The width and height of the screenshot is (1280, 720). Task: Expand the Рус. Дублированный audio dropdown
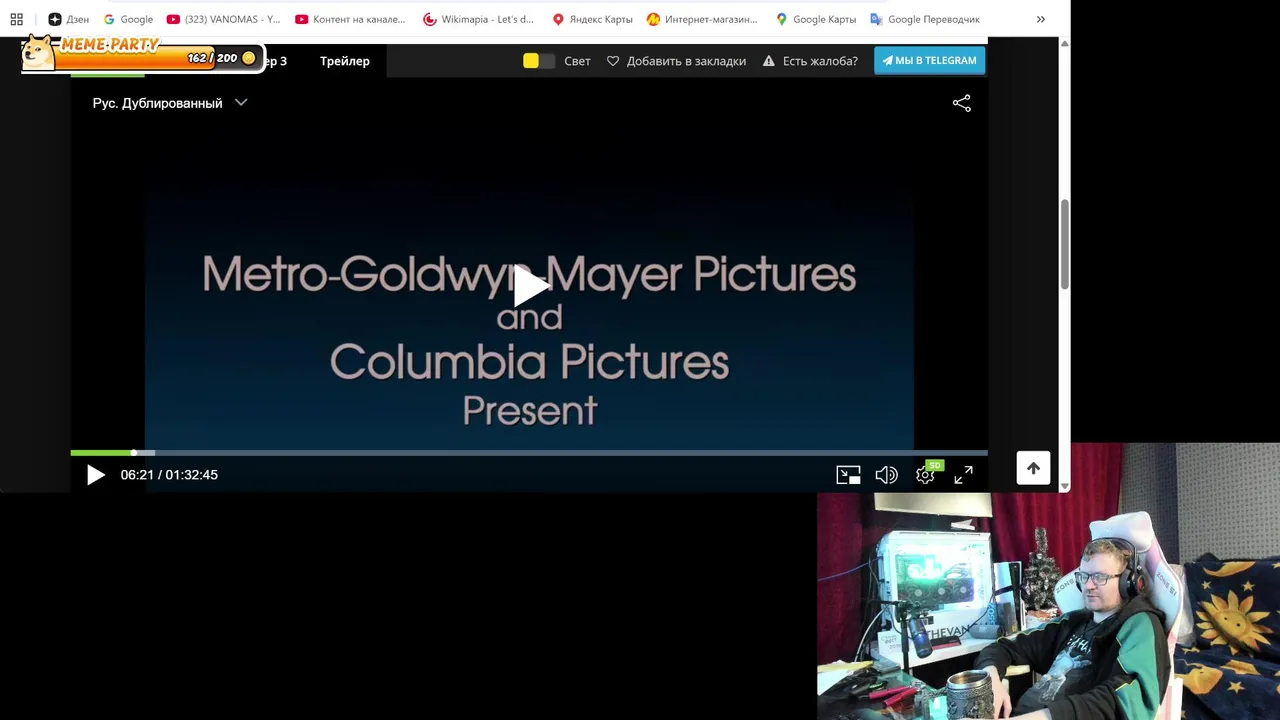coord(170,103)
